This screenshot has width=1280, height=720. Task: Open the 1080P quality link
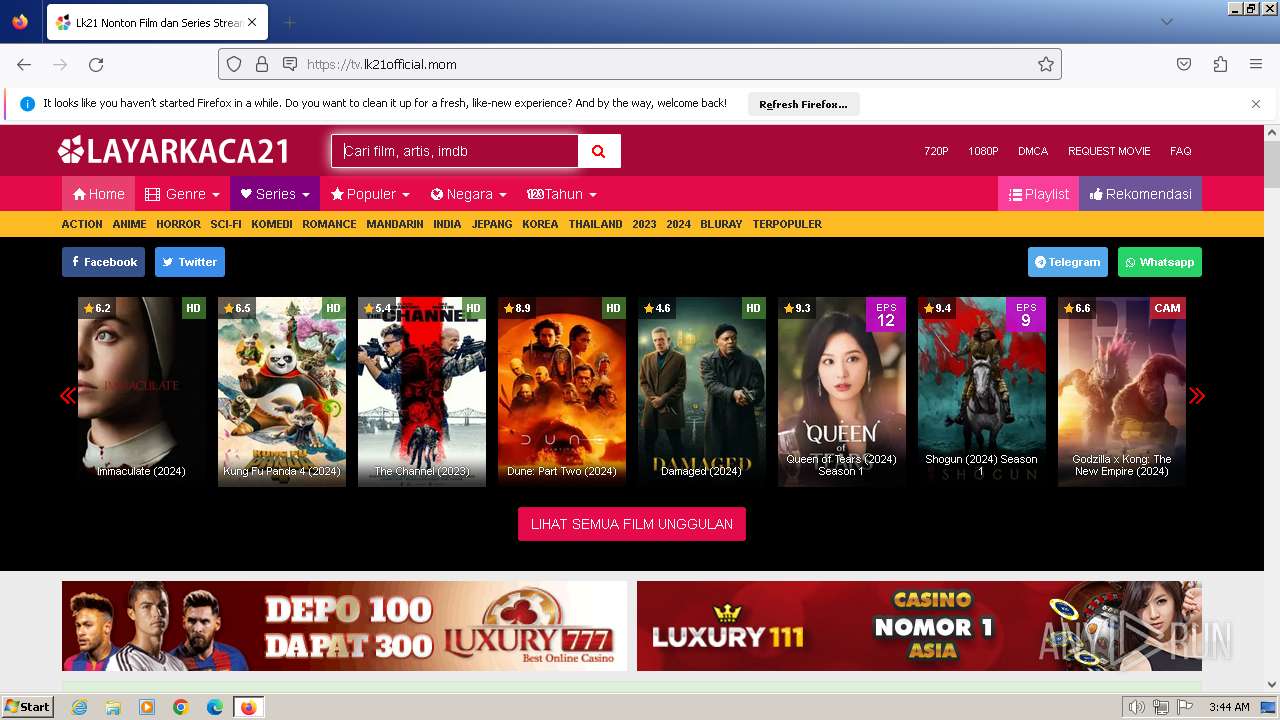[x=983, y=151]
